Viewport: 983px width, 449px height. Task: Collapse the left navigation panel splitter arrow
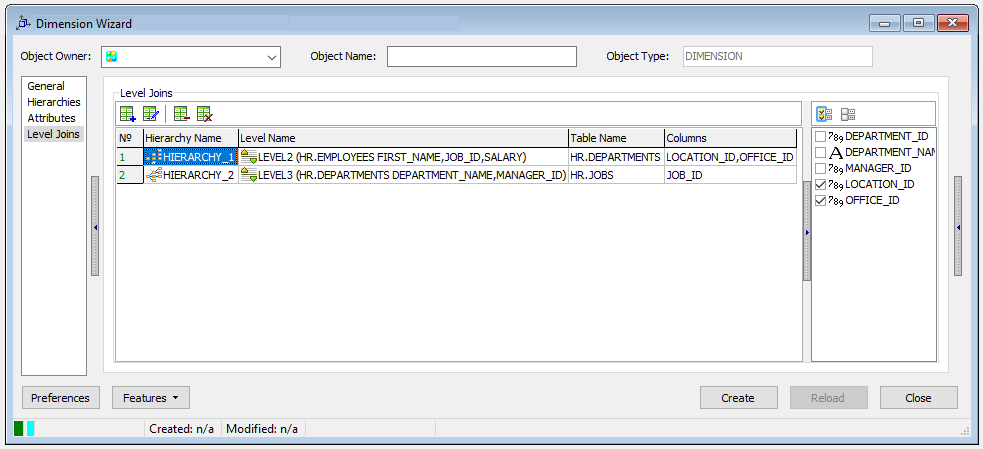pyautogui.click(x=95, y=227)
